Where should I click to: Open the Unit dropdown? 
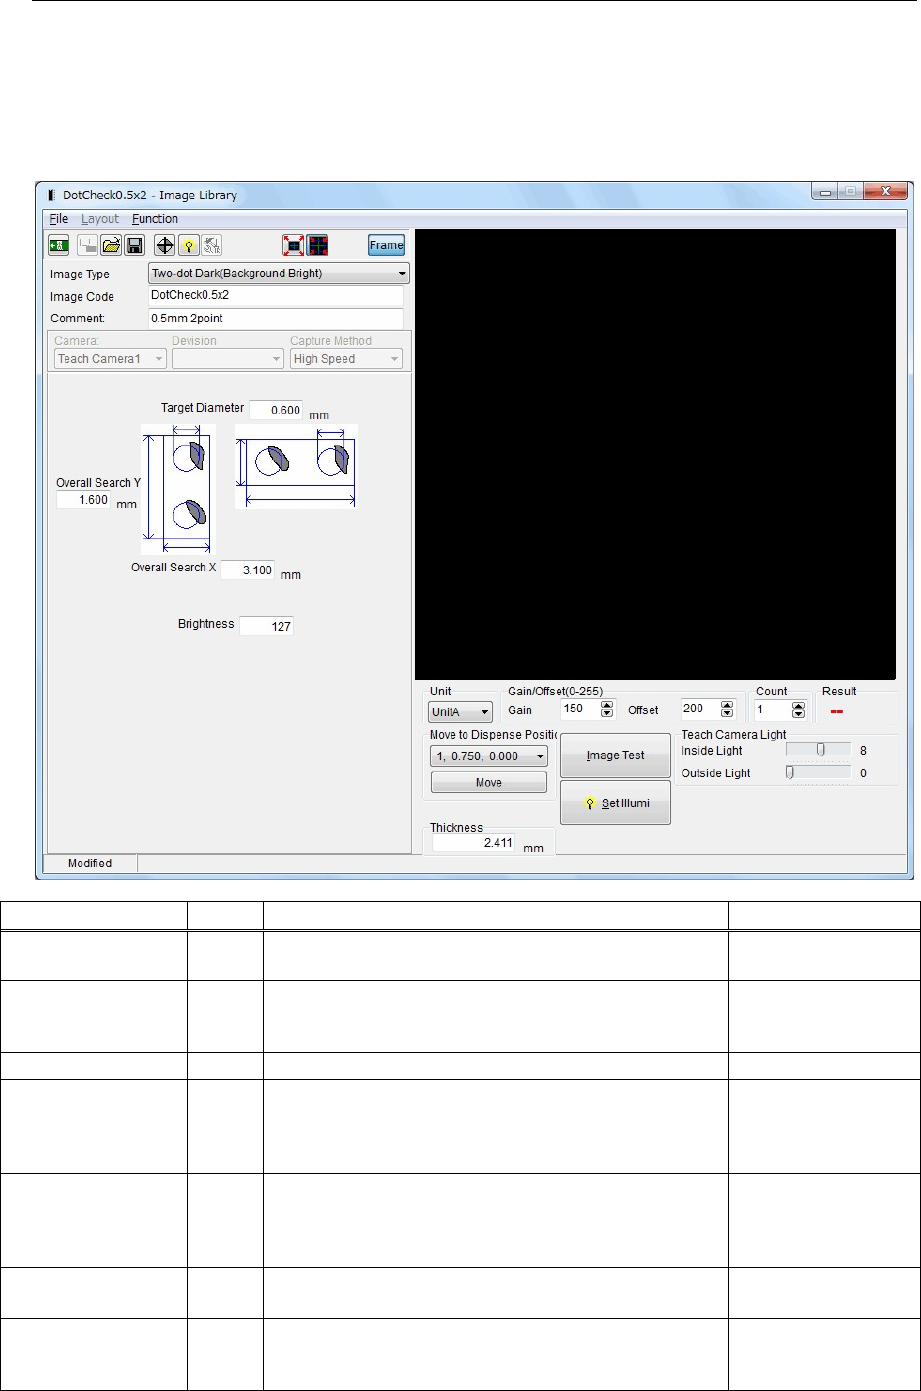(x=460, y=711)
